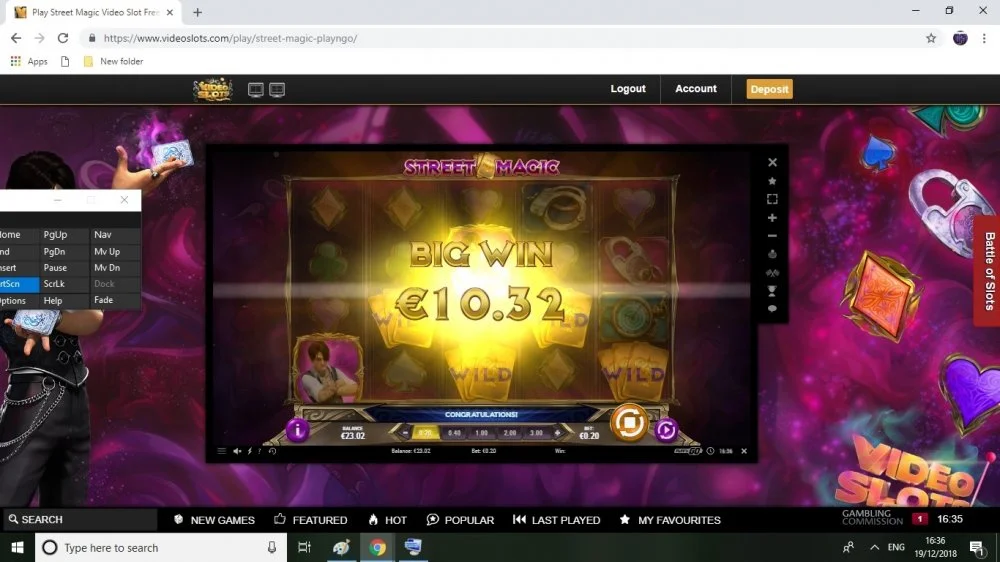Image resolution: width=1000 pixels, height=562 pixels.
Task: Select the 0.40 bet value
Action: pos(454,433)
